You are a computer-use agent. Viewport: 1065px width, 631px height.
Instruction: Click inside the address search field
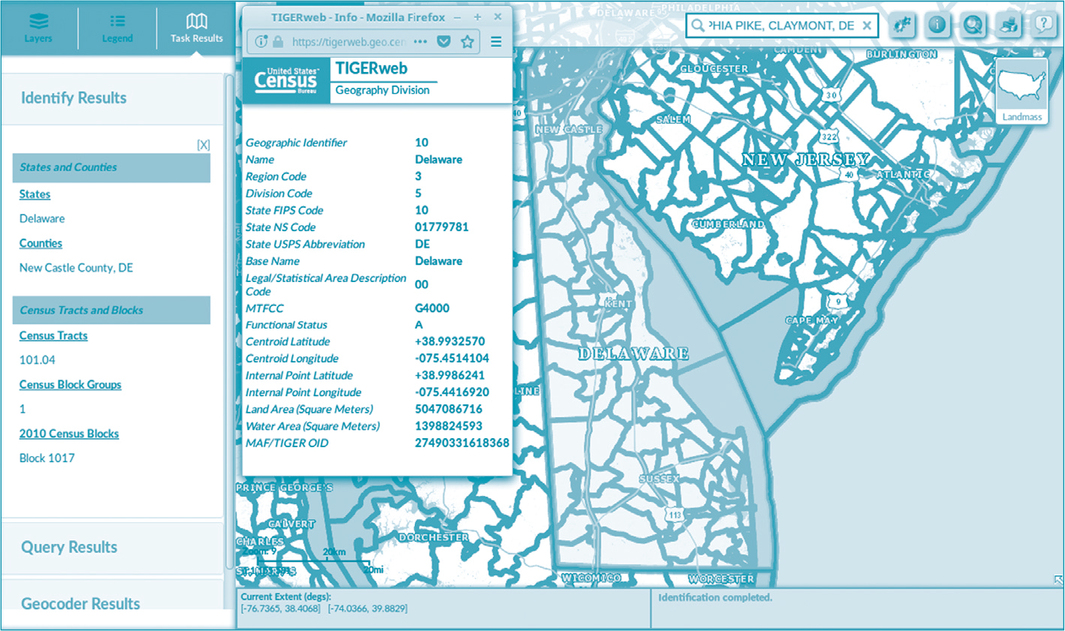coord(780,26)
